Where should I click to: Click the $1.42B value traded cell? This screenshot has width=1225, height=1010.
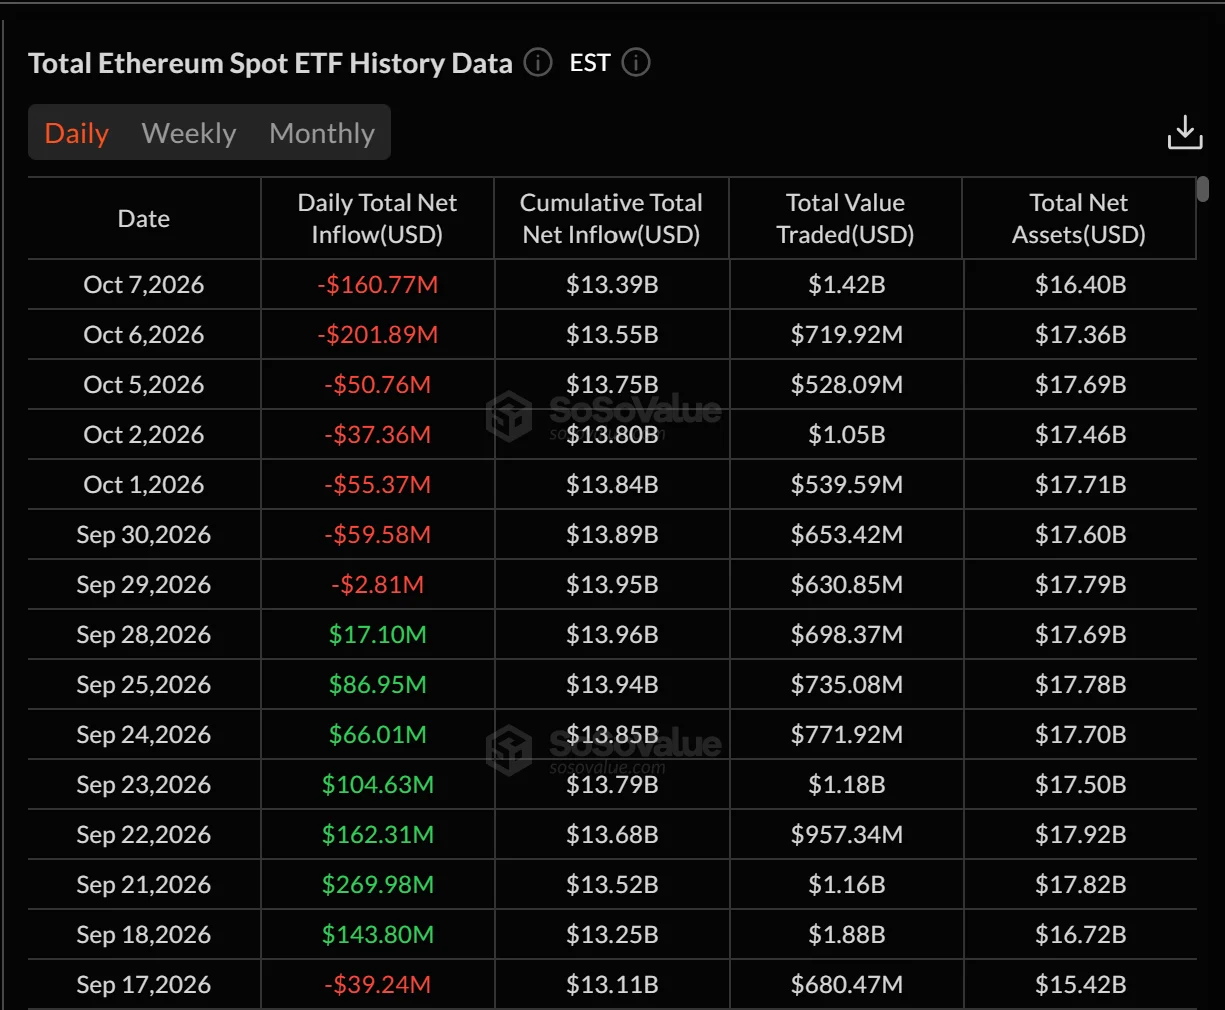(x=847, y=285)
